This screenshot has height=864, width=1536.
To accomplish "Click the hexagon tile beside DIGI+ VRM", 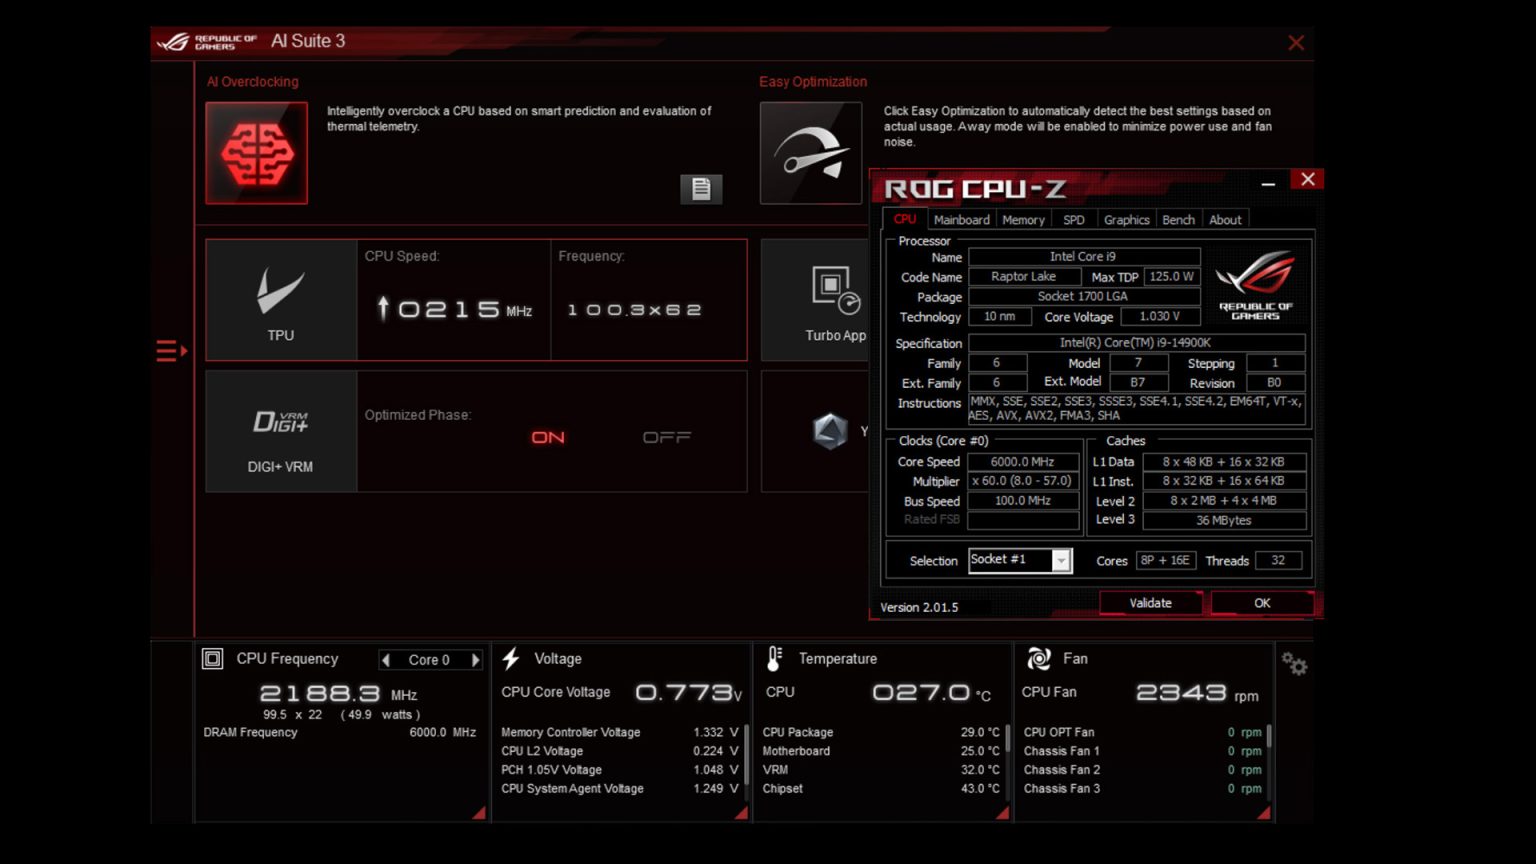I will 830,431.
